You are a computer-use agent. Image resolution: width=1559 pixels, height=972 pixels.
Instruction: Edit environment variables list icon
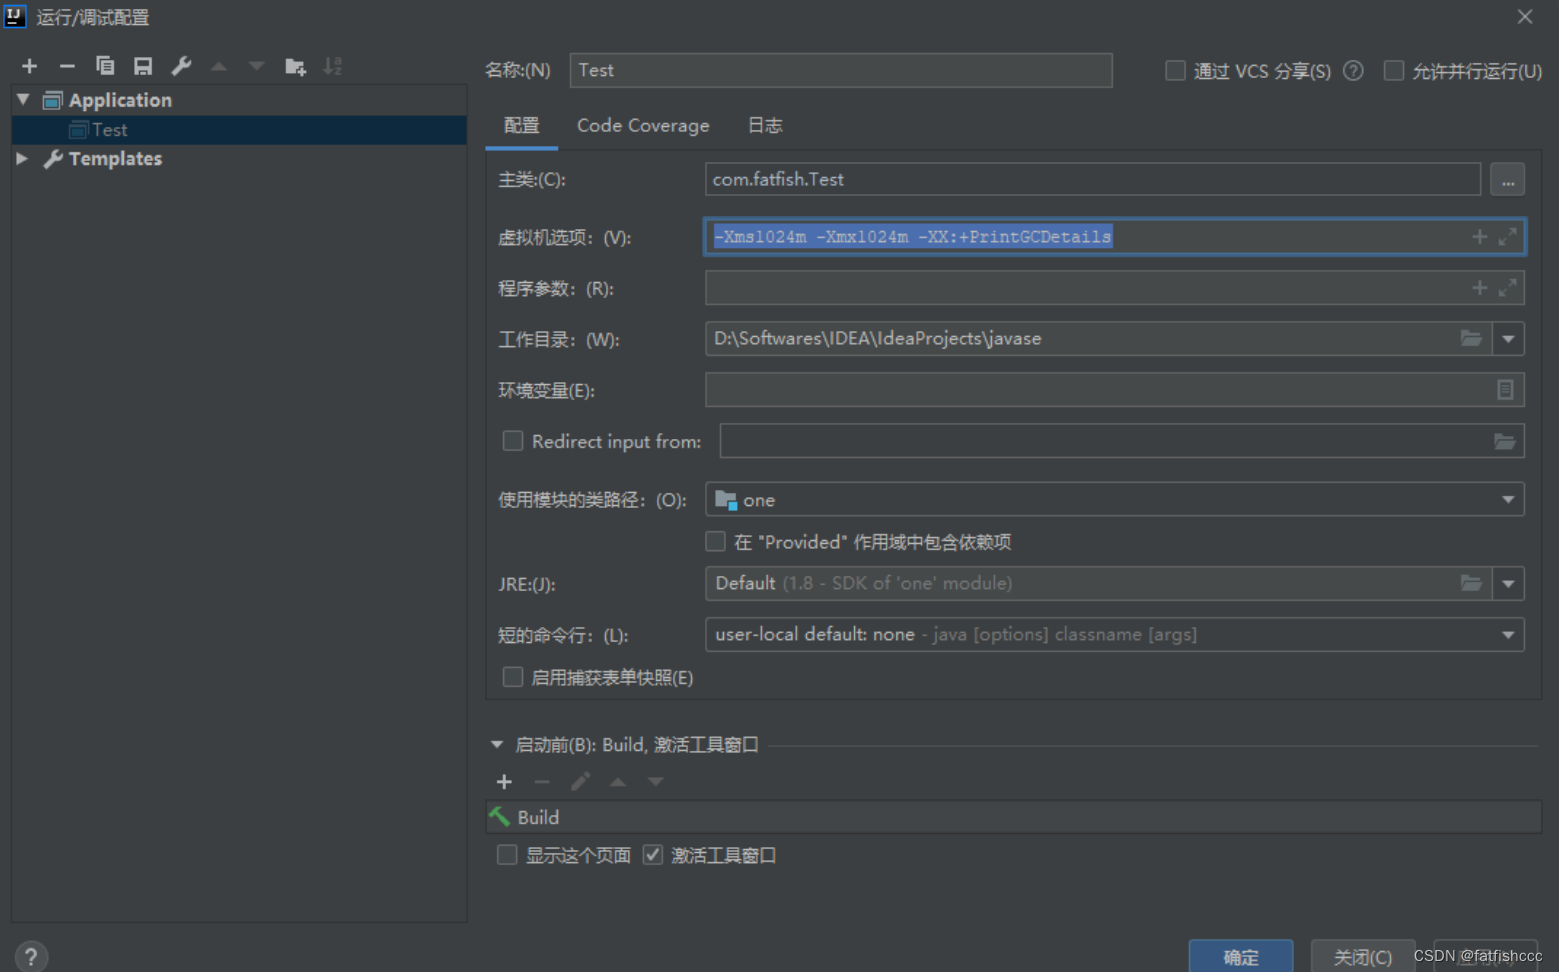point(1505,390)
